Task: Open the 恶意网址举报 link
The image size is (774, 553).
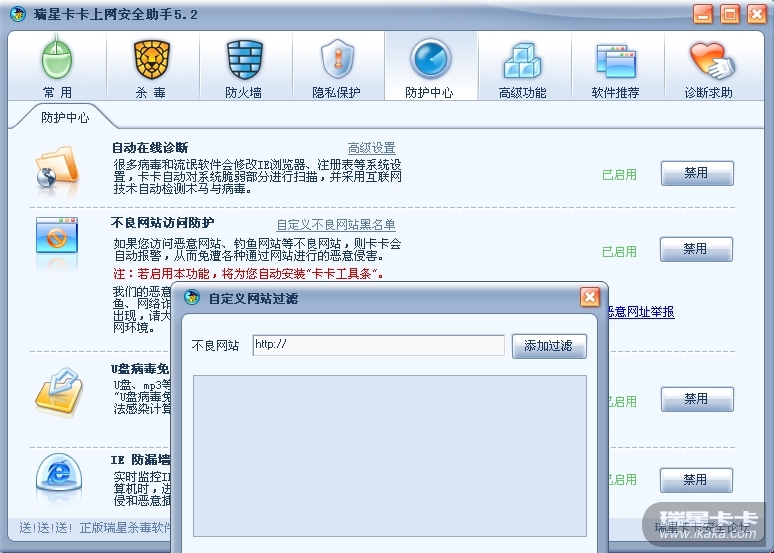Action: [640, 312]
